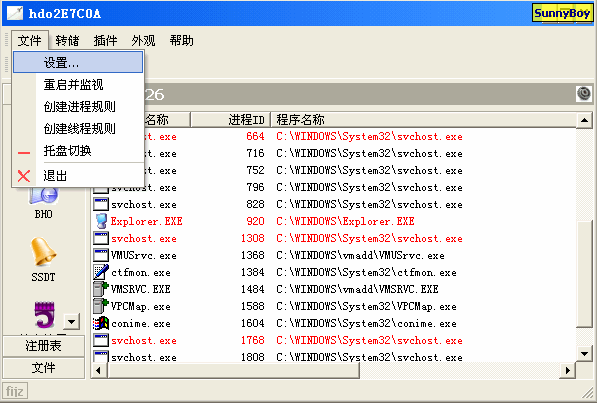Click process ID 716

tap(255, 153)
